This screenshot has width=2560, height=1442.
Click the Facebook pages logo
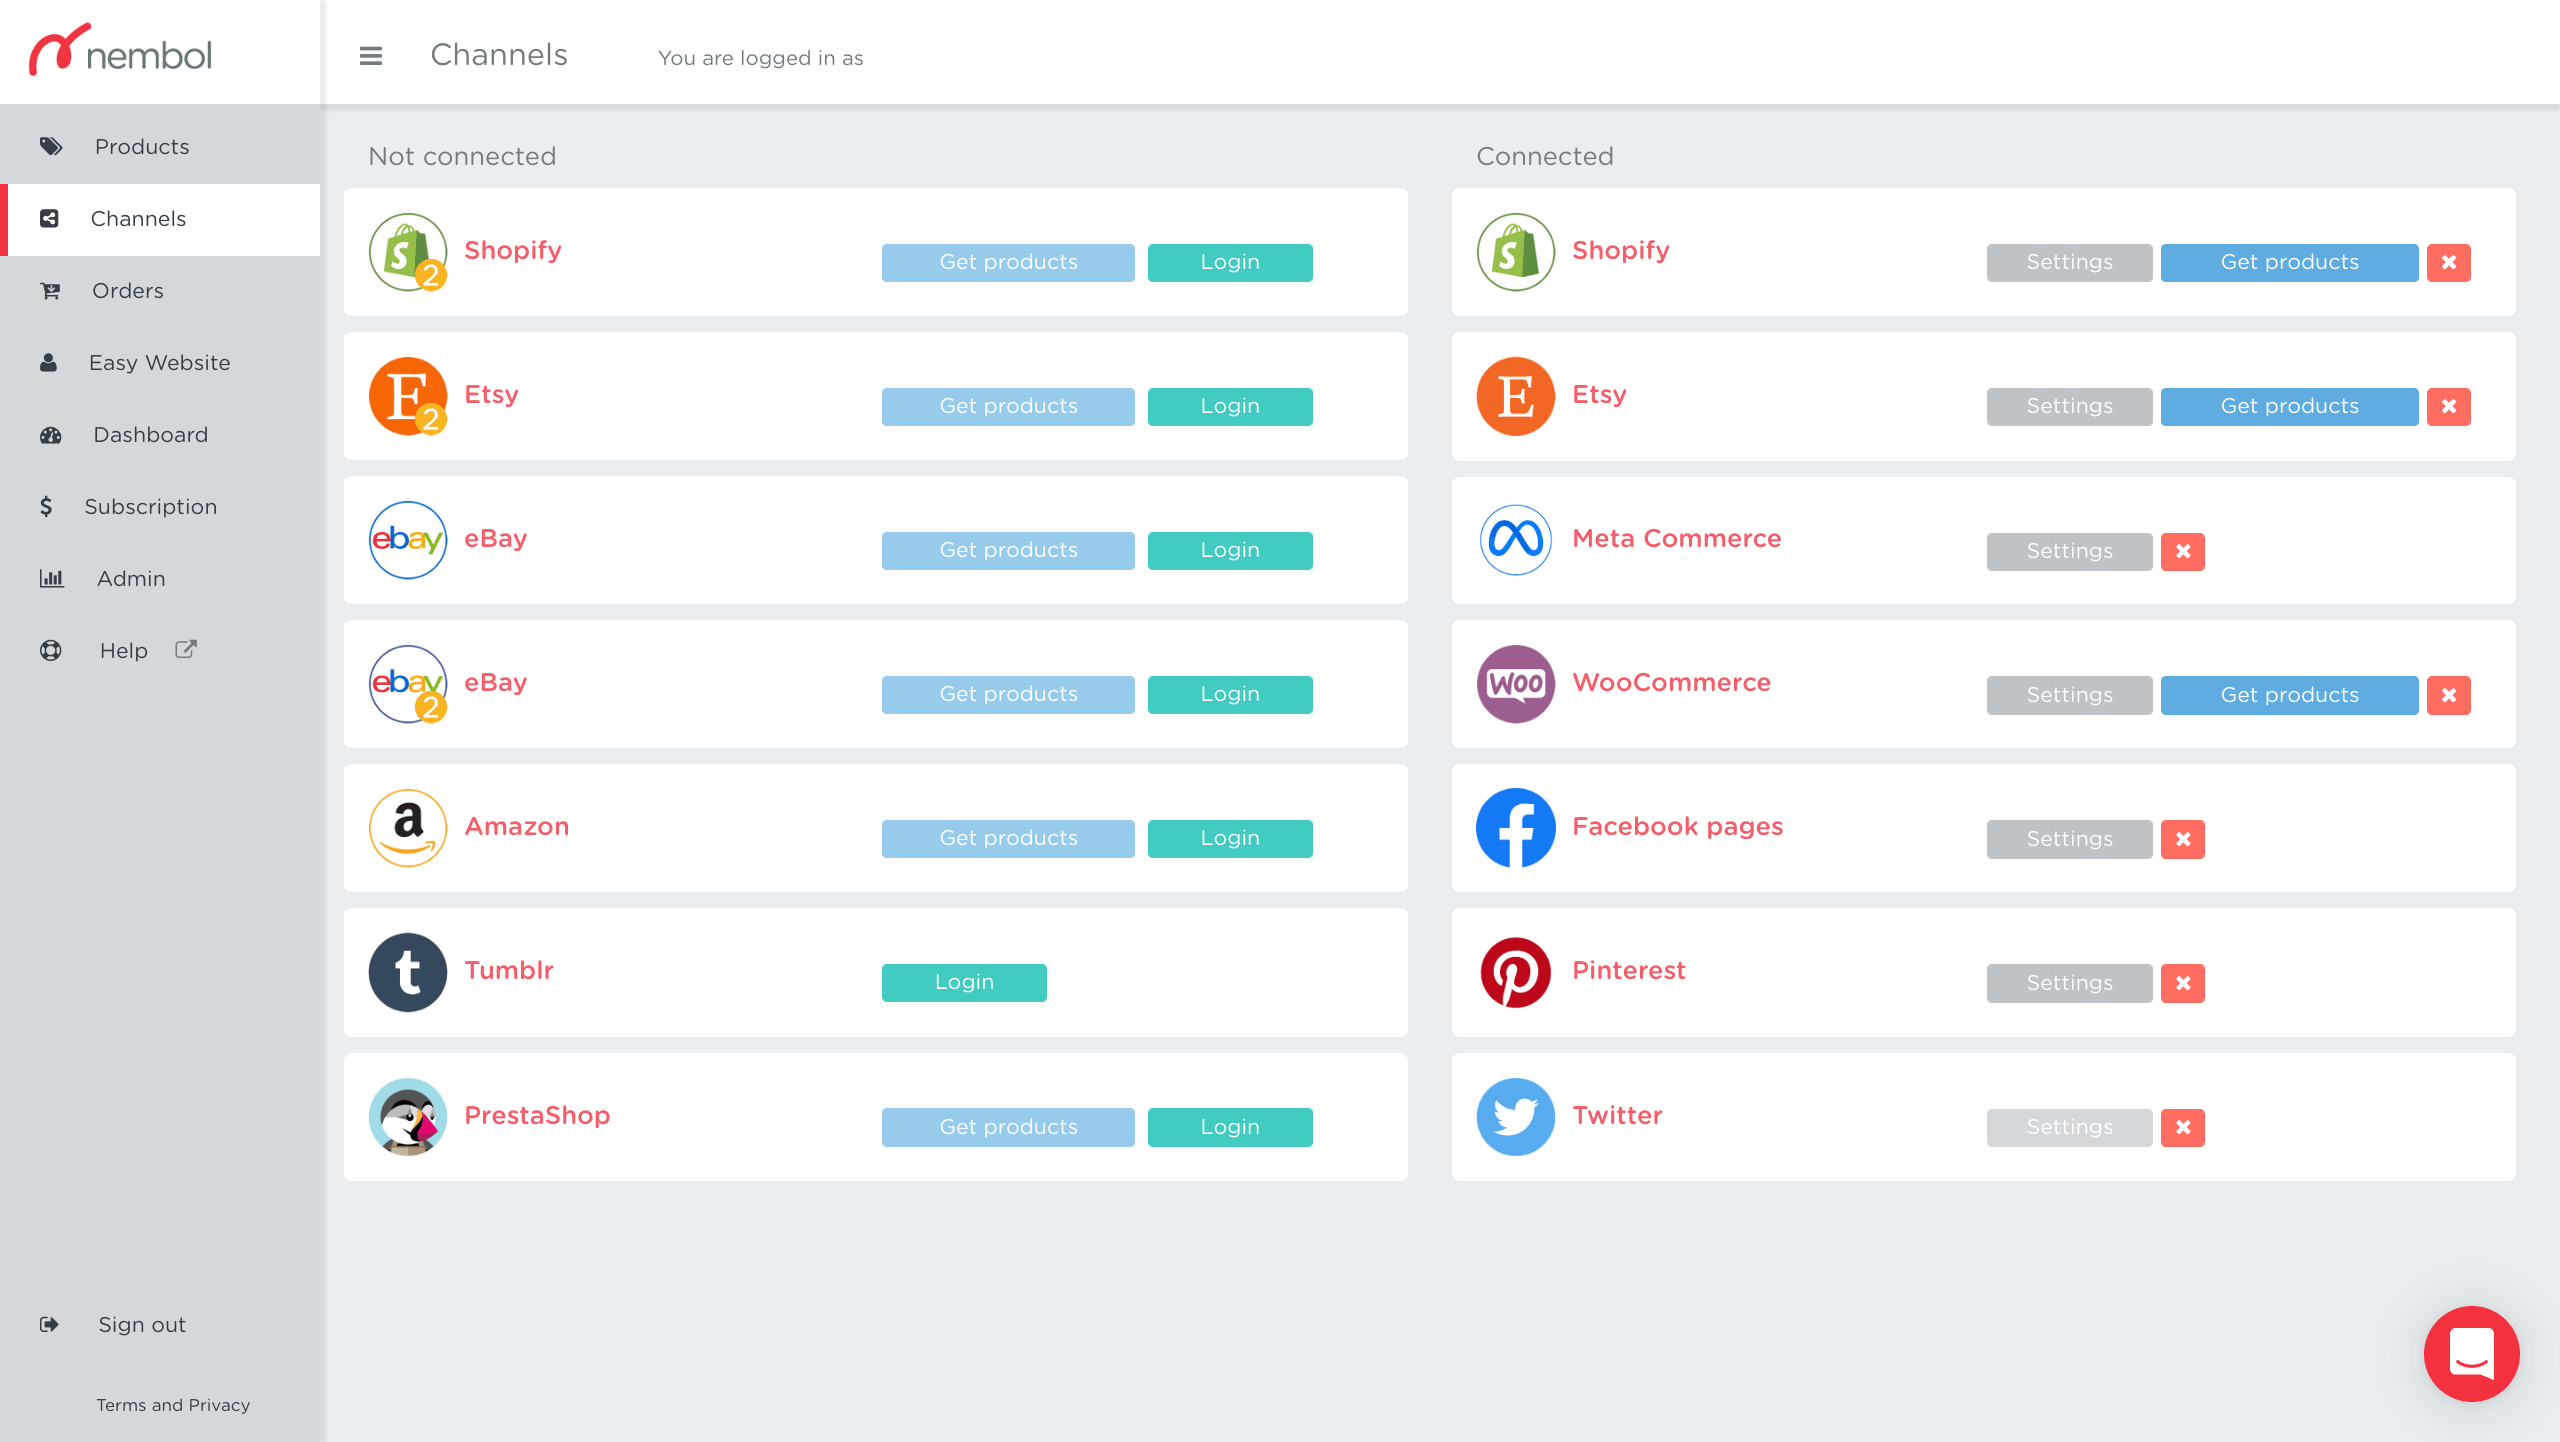click(1516, 828)
